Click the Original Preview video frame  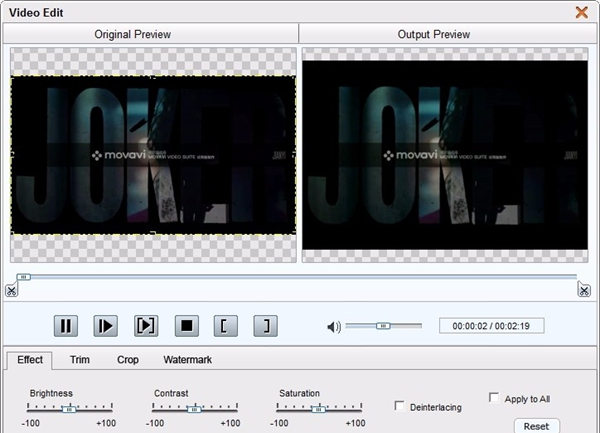pyautogui.click(x=153, y=155)
